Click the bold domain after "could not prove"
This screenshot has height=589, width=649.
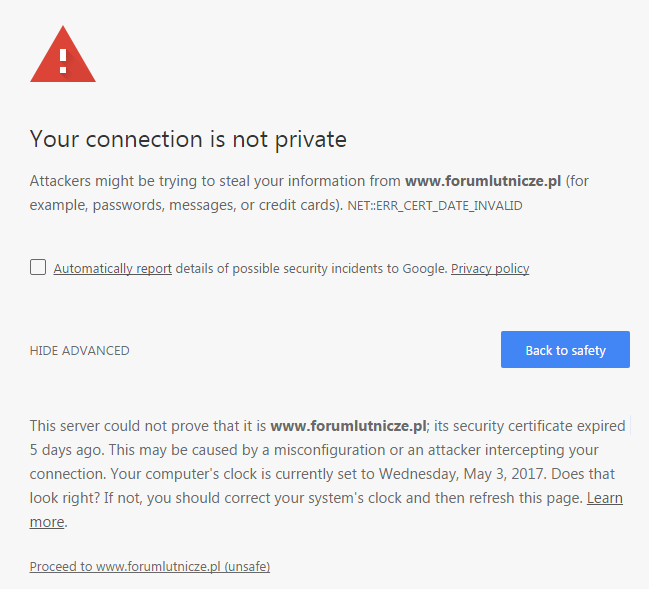(349, 426)
